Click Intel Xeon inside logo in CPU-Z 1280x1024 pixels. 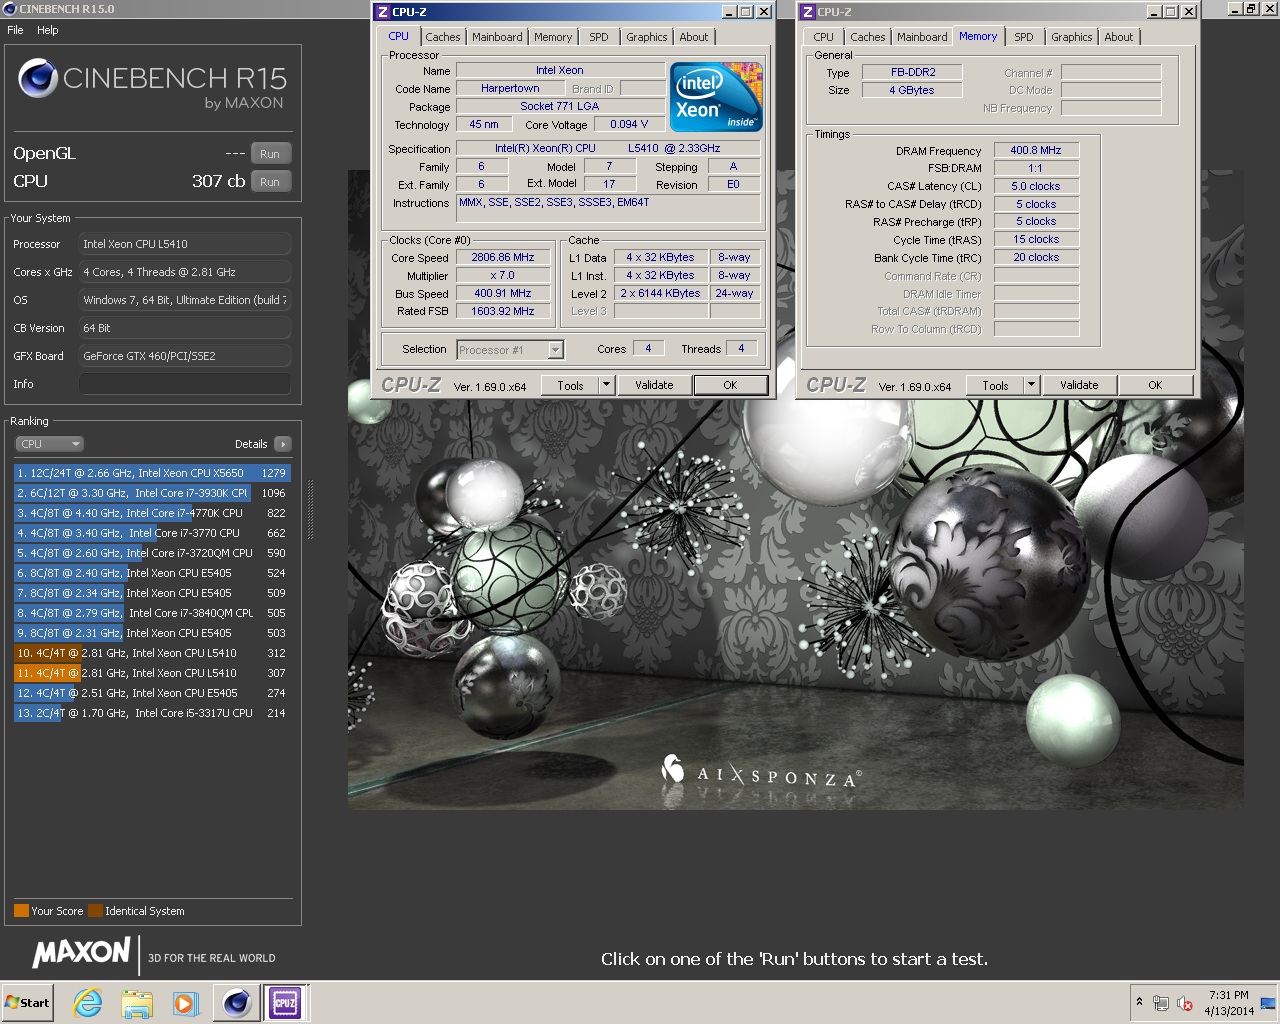coord(716,97)
